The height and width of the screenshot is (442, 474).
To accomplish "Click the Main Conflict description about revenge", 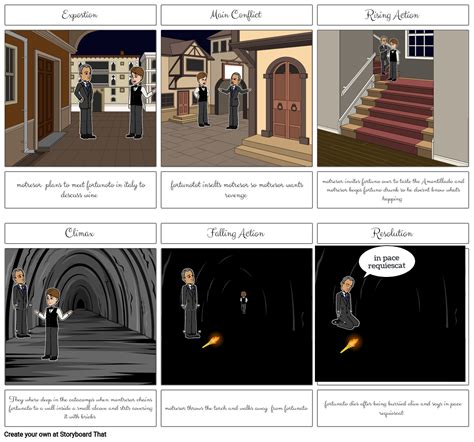I will coord(237,190).
